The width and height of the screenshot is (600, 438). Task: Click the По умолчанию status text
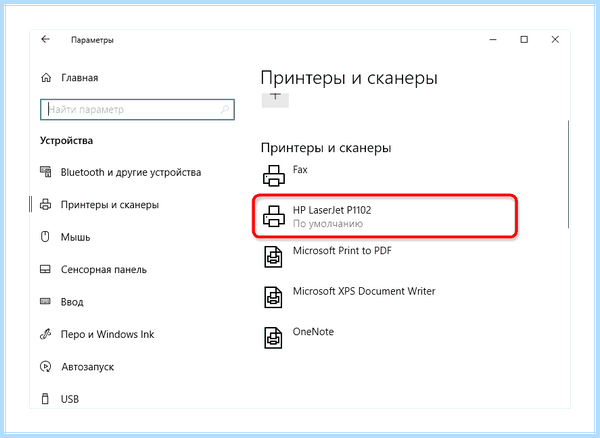(328, 224)
